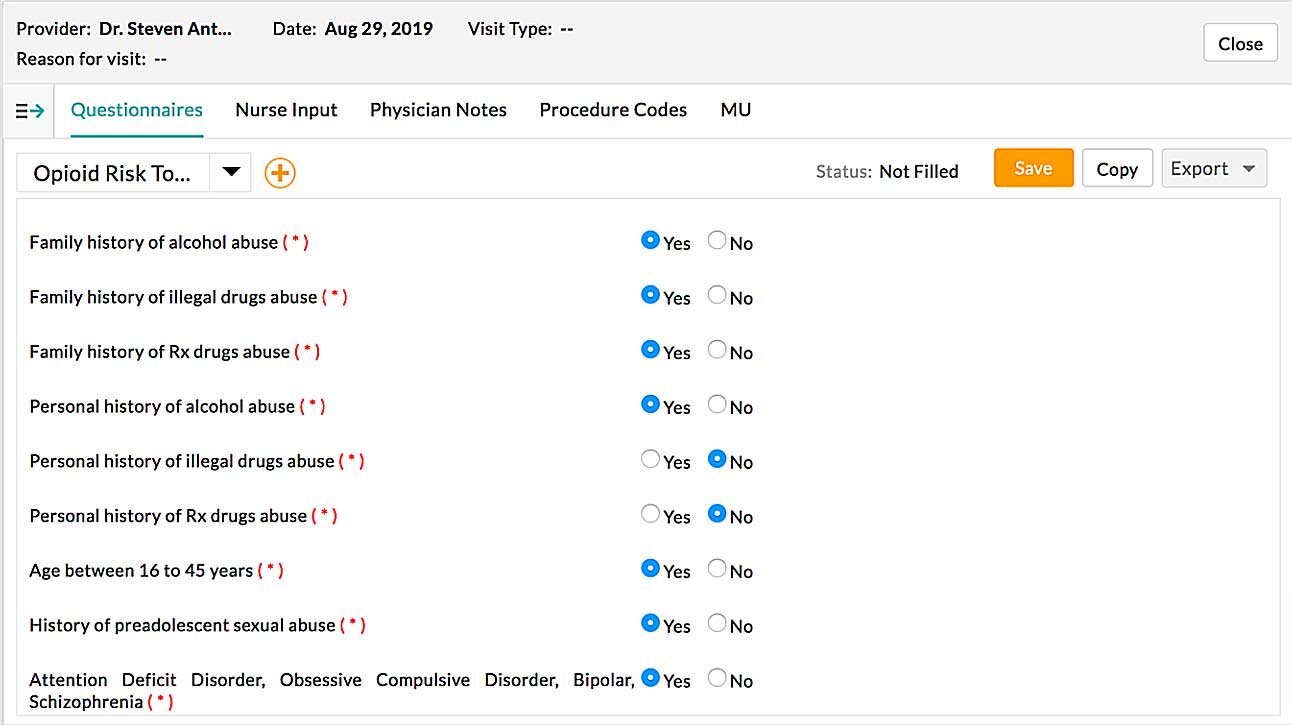This screenshot has height=725, width=1292.
Task: Select the MU tab
Action: point(735,110)
